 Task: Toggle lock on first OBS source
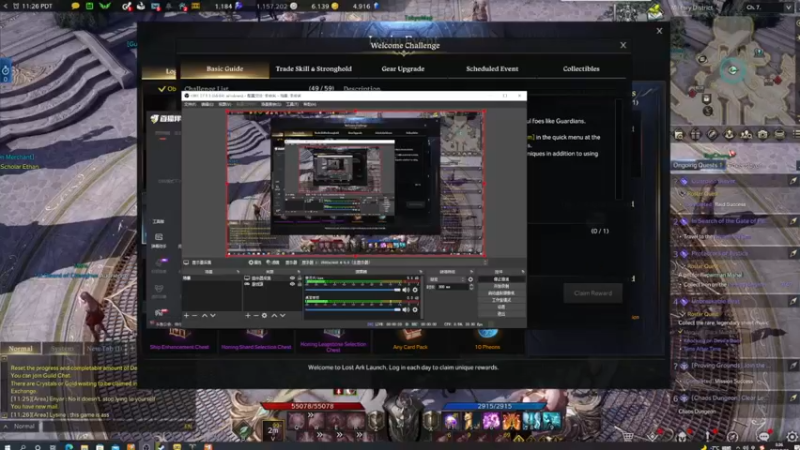[299, 279]
